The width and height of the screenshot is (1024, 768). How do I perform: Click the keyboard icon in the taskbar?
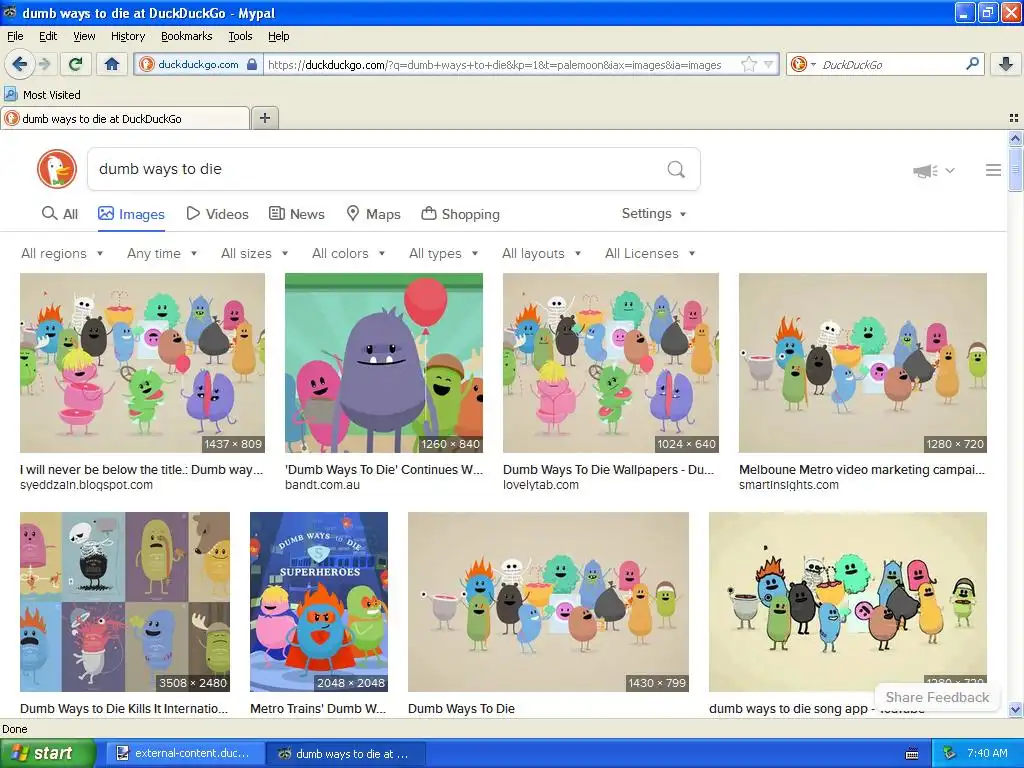pyautogui.click(x=912, y=754)
